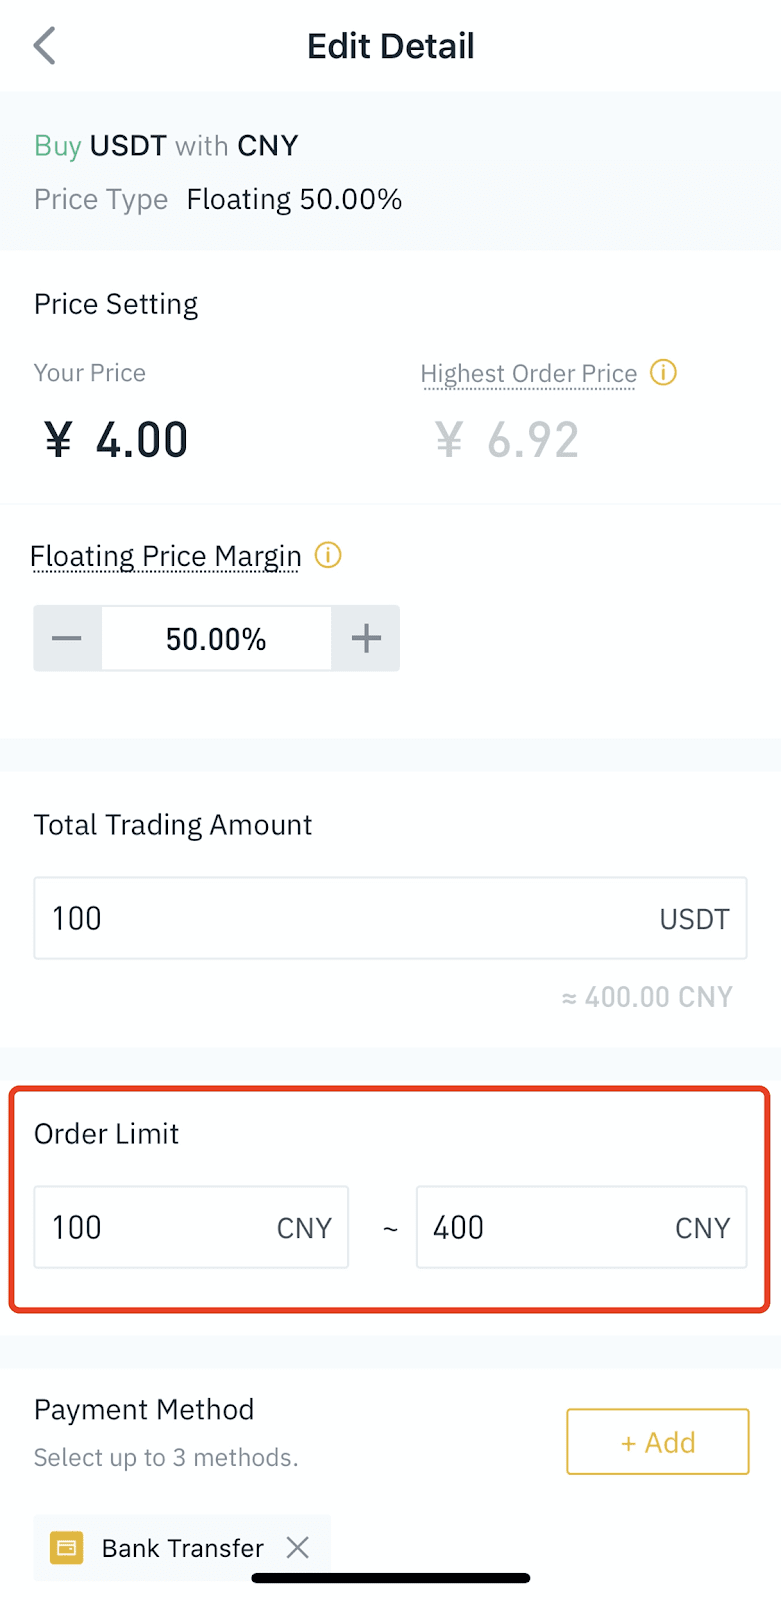The height and width of the screenshot is (1600, 781).
Task: Decrease margin with the minus button
Action: click(x=67, y=638)
